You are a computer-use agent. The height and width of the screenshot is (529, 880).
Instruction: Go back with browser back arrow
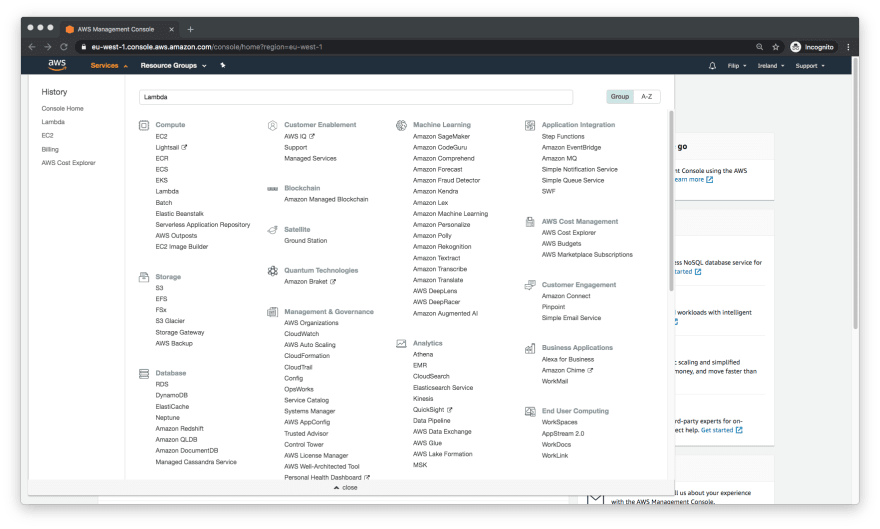(31, 47)
